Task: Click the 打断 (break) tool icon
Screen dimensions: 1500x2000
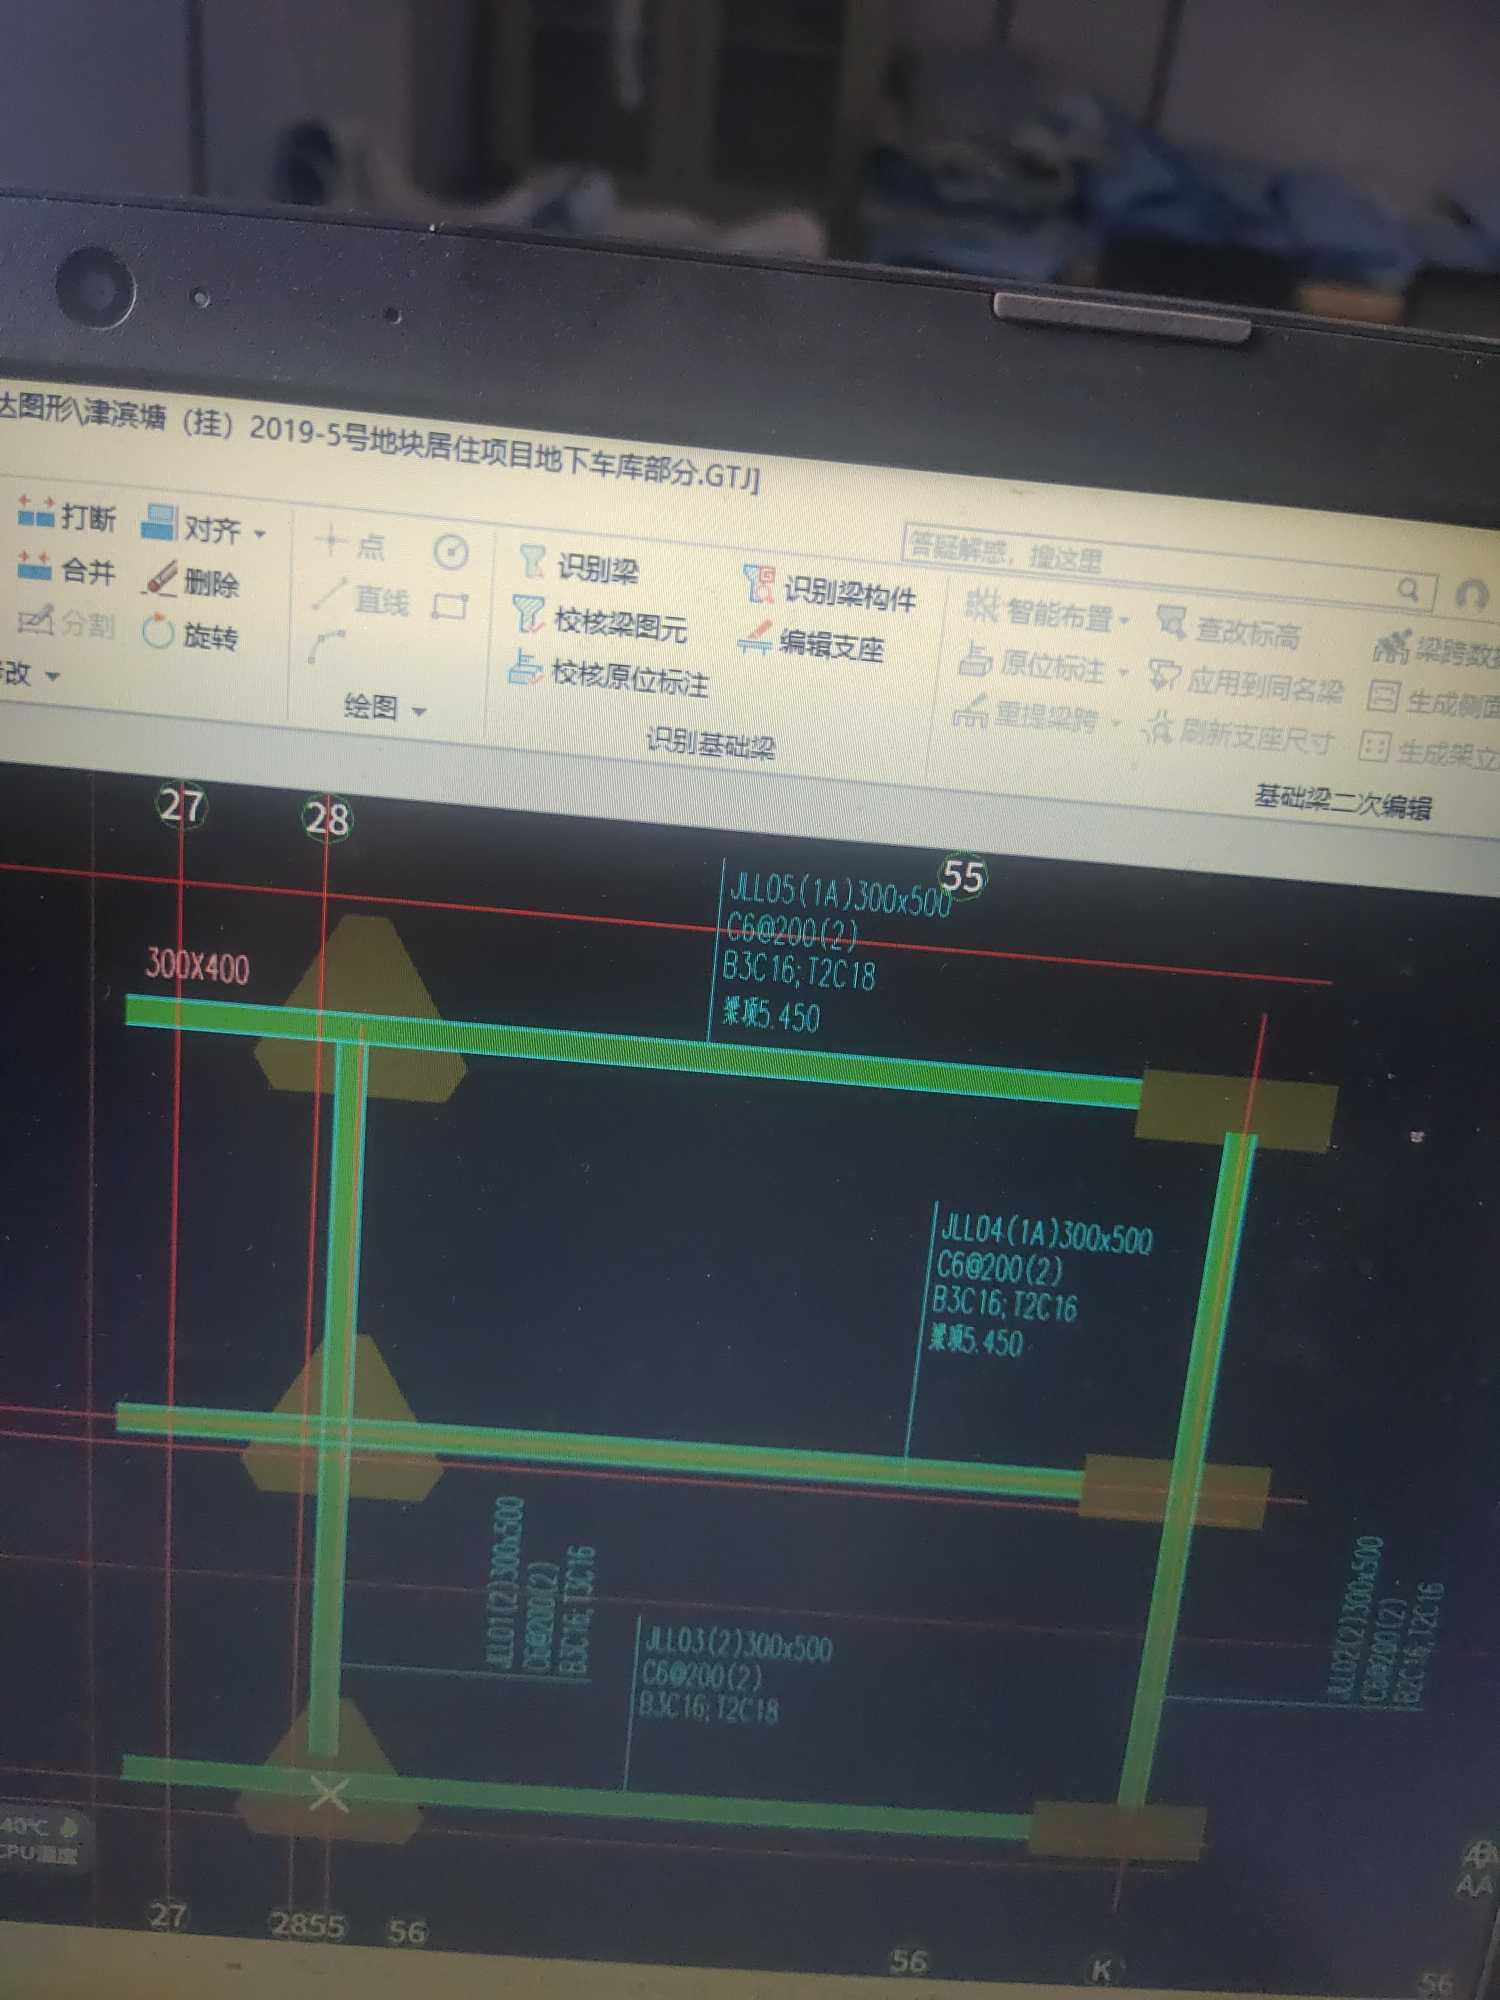Action: pos(37,512)
